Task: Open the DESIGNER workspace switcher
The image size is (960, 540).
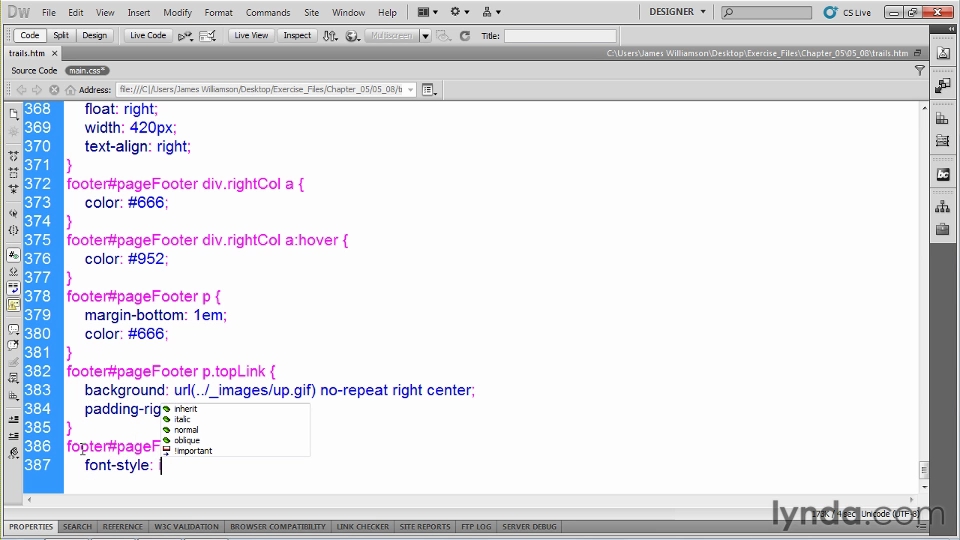Action: [677, 12]
